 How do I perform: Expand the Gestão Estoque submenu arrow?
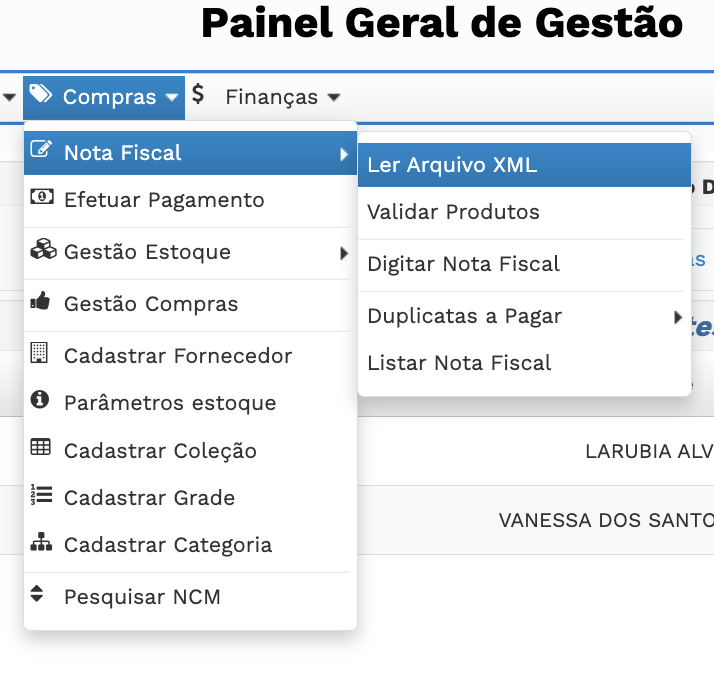point(344,253)
